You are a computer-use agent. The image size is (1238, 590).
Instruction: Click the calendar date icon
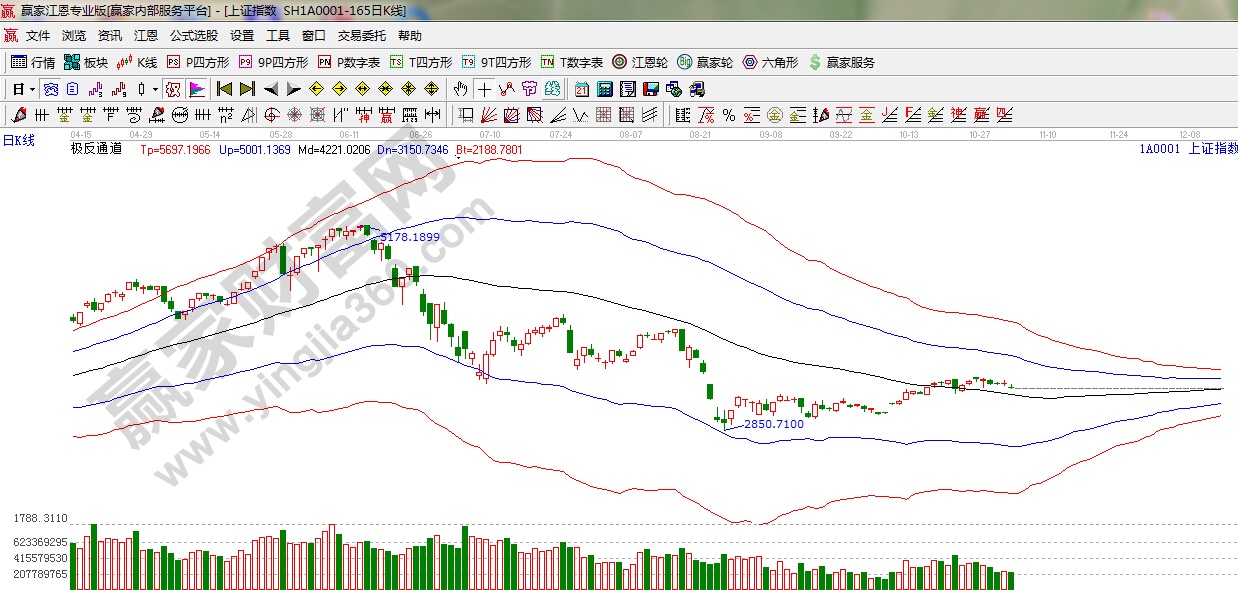click(x=581, y=89)
